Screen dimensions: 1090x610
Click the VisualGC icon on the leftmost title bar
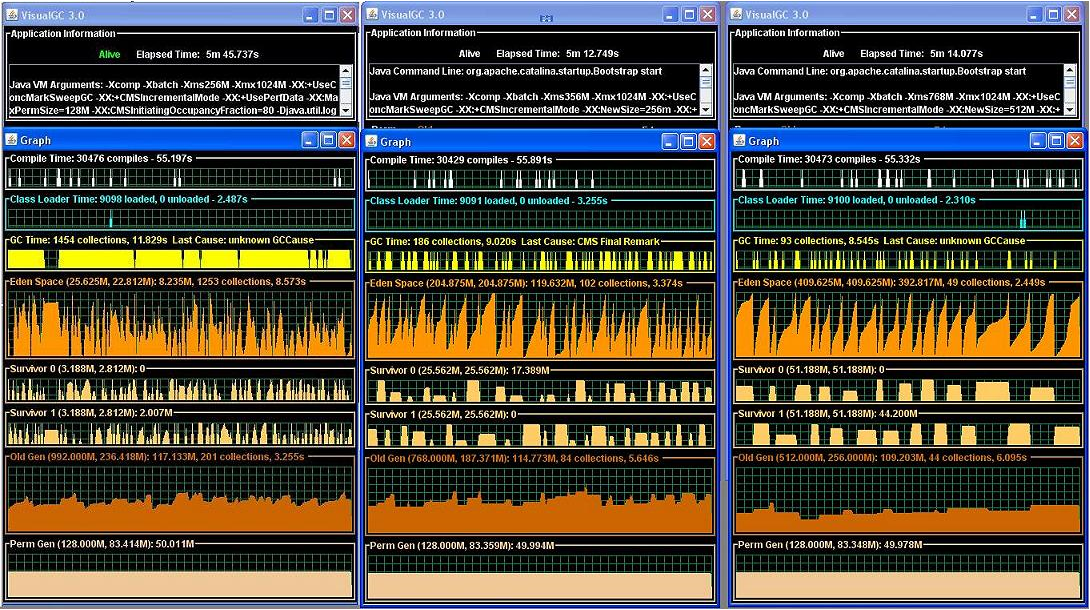10,14
